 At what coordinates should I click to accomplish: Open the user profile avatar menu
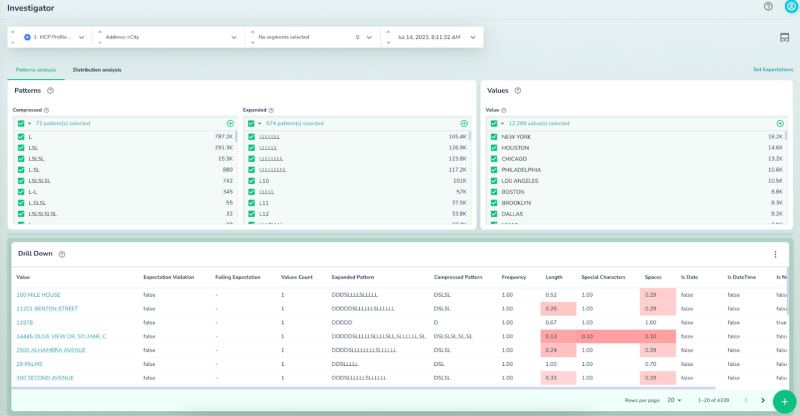point(791,6)
